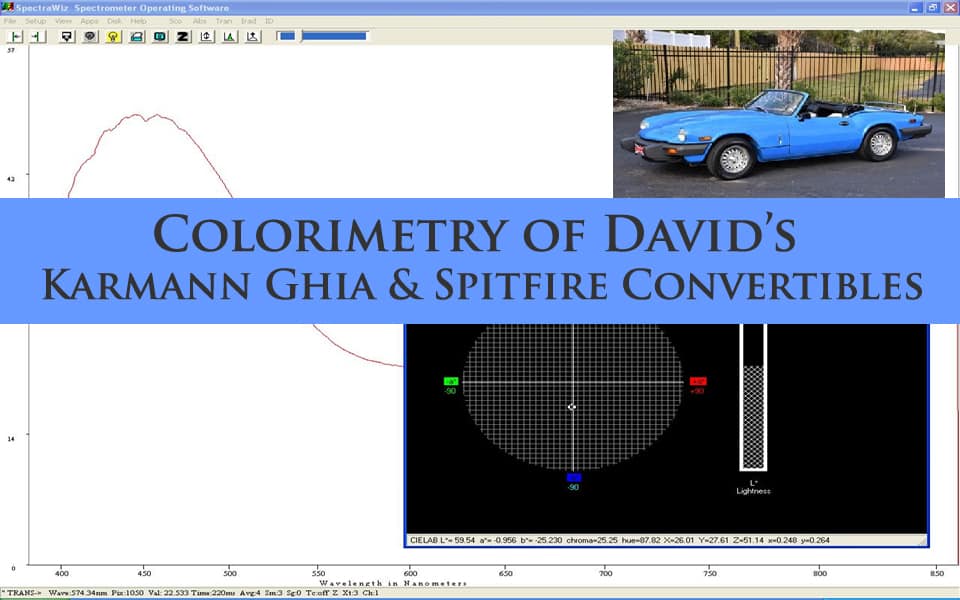Click the vertical autoscale arrow icon
Image resolution: width=960 pixels, height=600 pixels.
click(x=206, y=37)
